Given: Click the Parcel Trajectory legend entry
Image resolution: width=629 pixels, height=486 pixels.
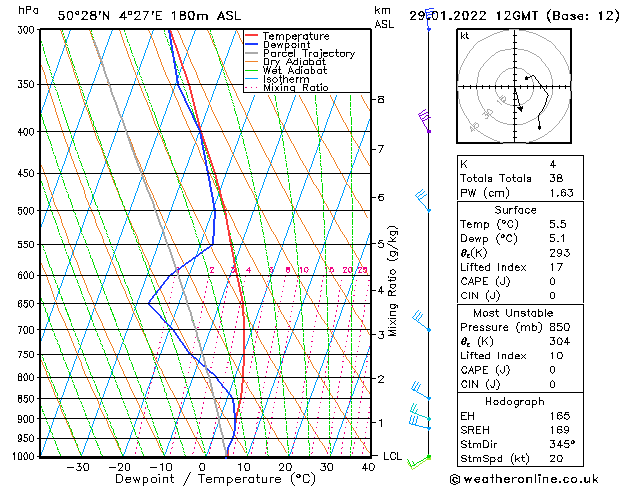Looking at the screenshot, I should [308, 54].
